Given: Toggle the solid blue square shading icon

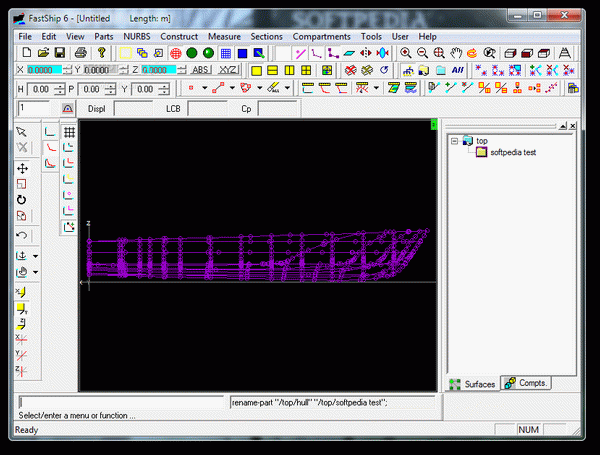Looking at the screenshot, I should [242, 53].
